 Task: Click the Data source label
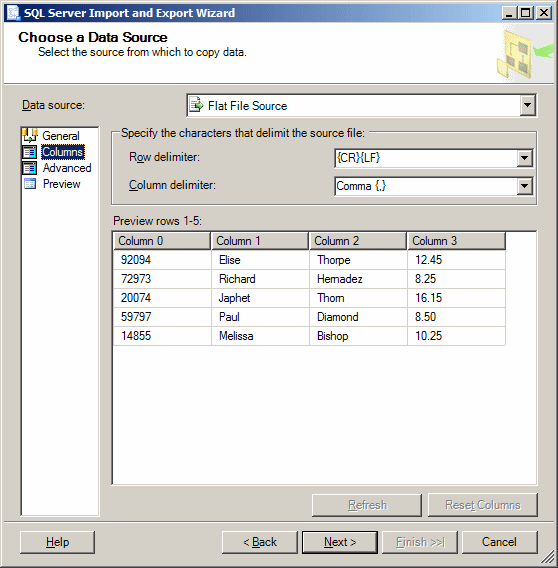pyautogui.click(x=53, y=105)
